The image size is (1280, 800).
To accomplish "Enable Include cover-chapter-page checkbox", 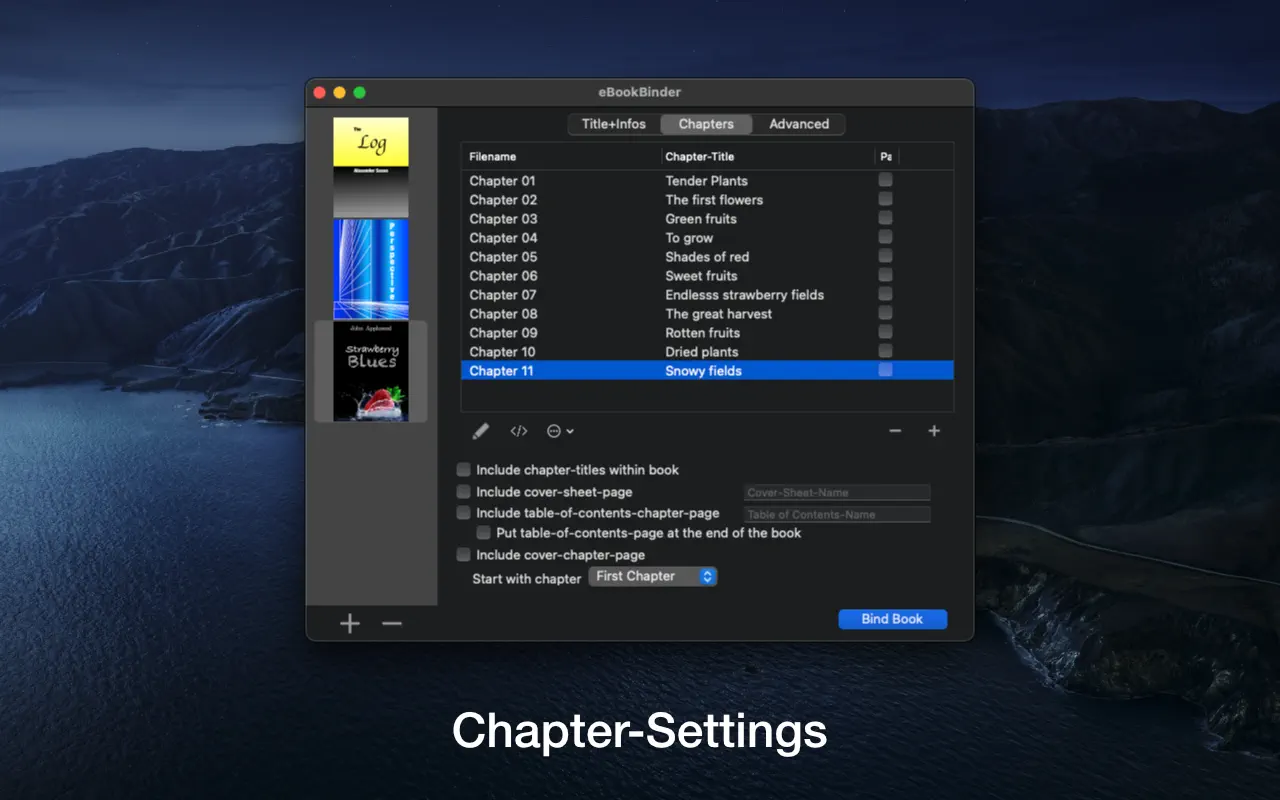I will point(464,555).
